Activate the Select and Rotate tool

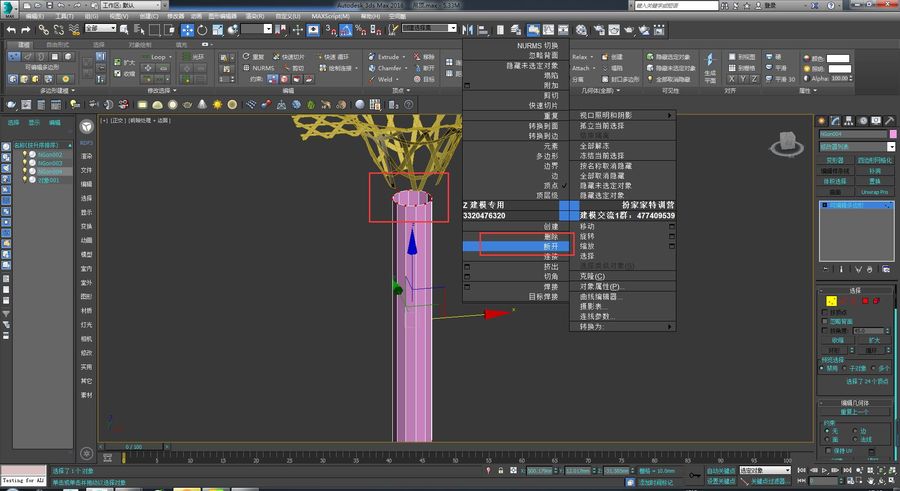tap(202, 30)
